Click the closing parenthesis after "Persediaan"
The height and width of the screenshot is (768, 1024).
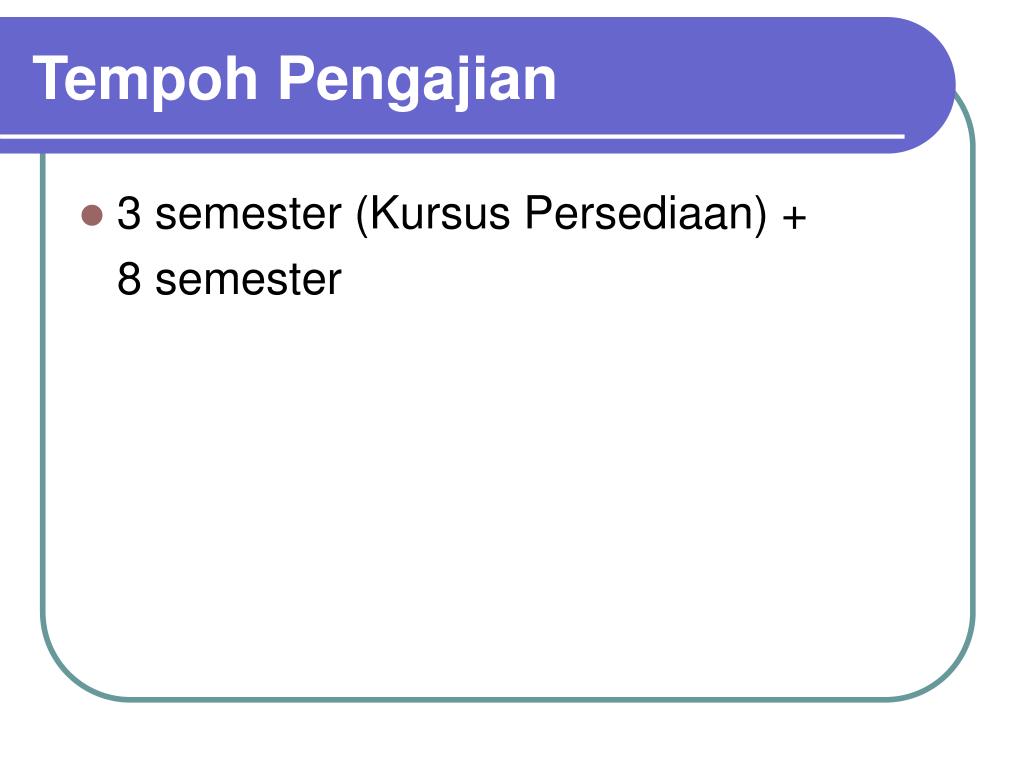[x=760, y=214]
